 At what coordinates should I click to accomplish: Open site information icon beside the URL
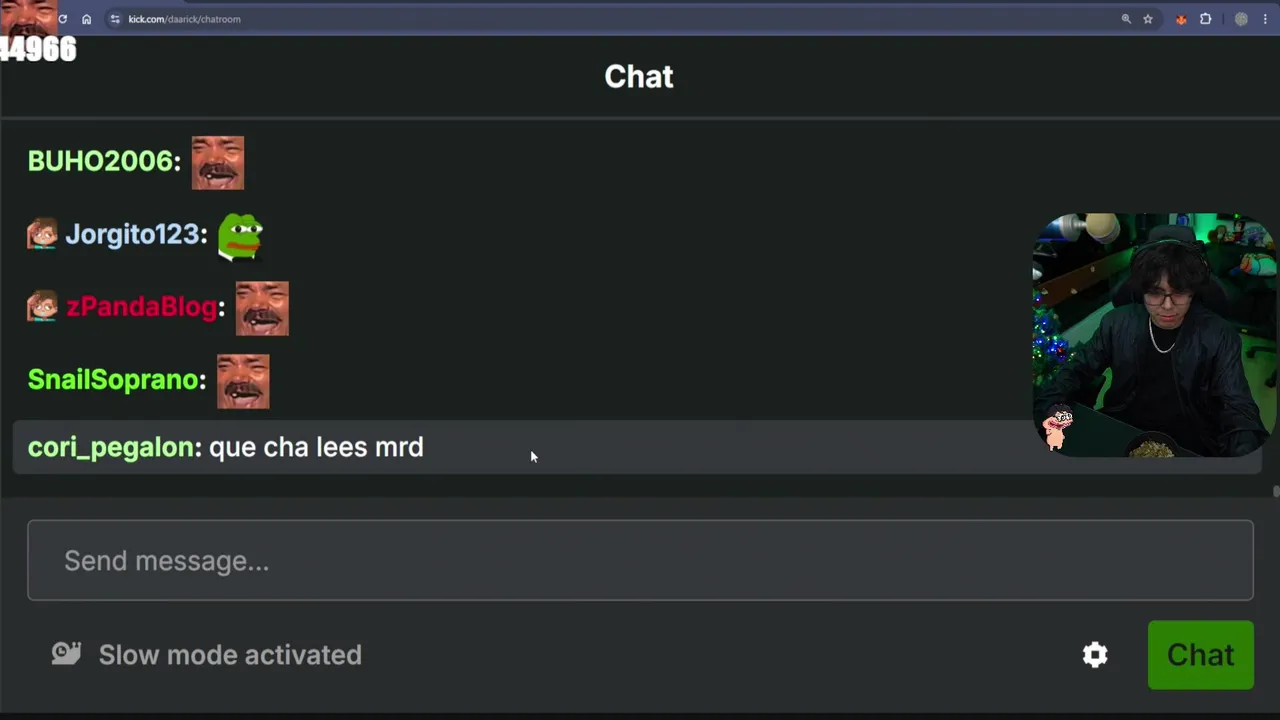115,19
